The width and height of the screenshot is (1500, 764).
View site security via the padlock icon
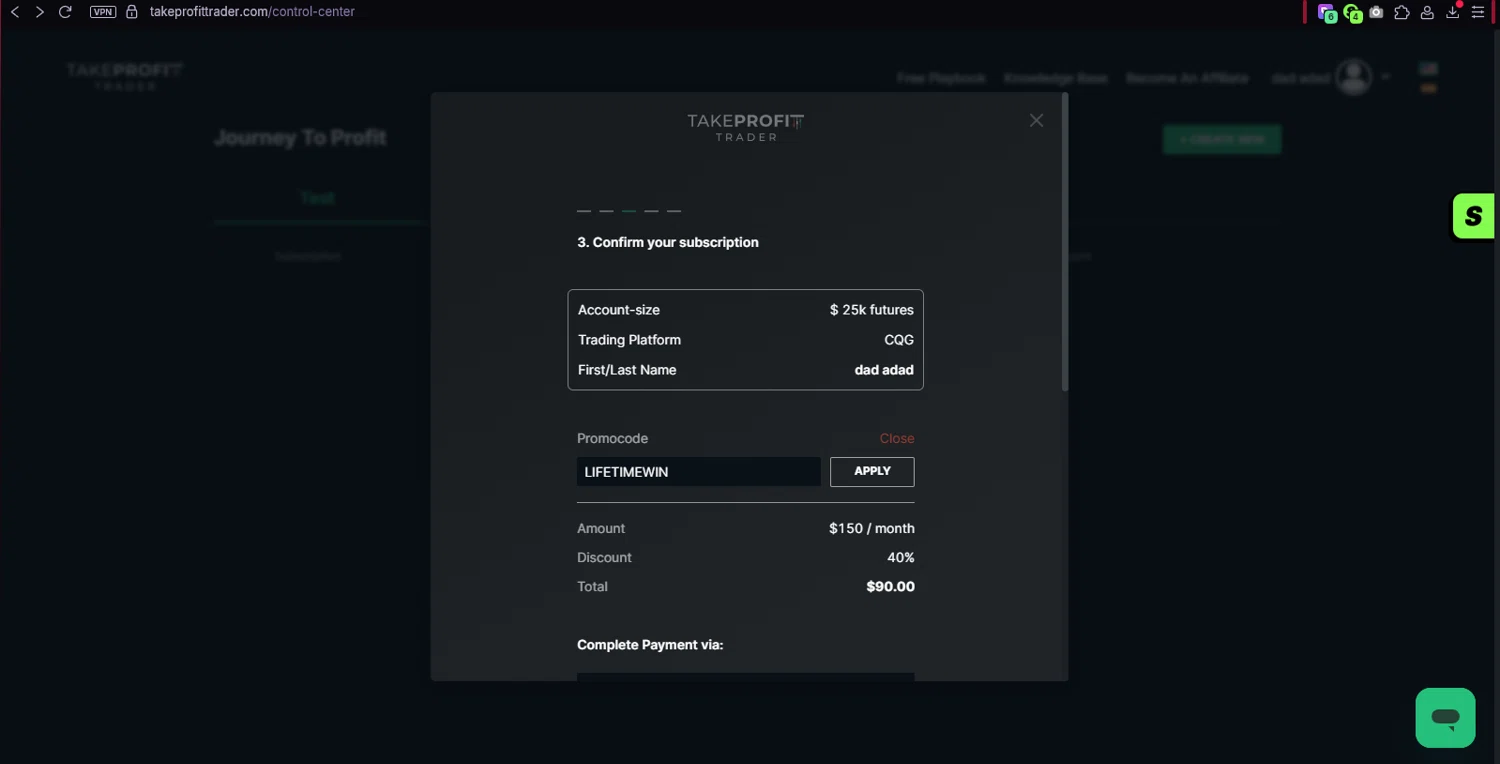pos(131,12)
